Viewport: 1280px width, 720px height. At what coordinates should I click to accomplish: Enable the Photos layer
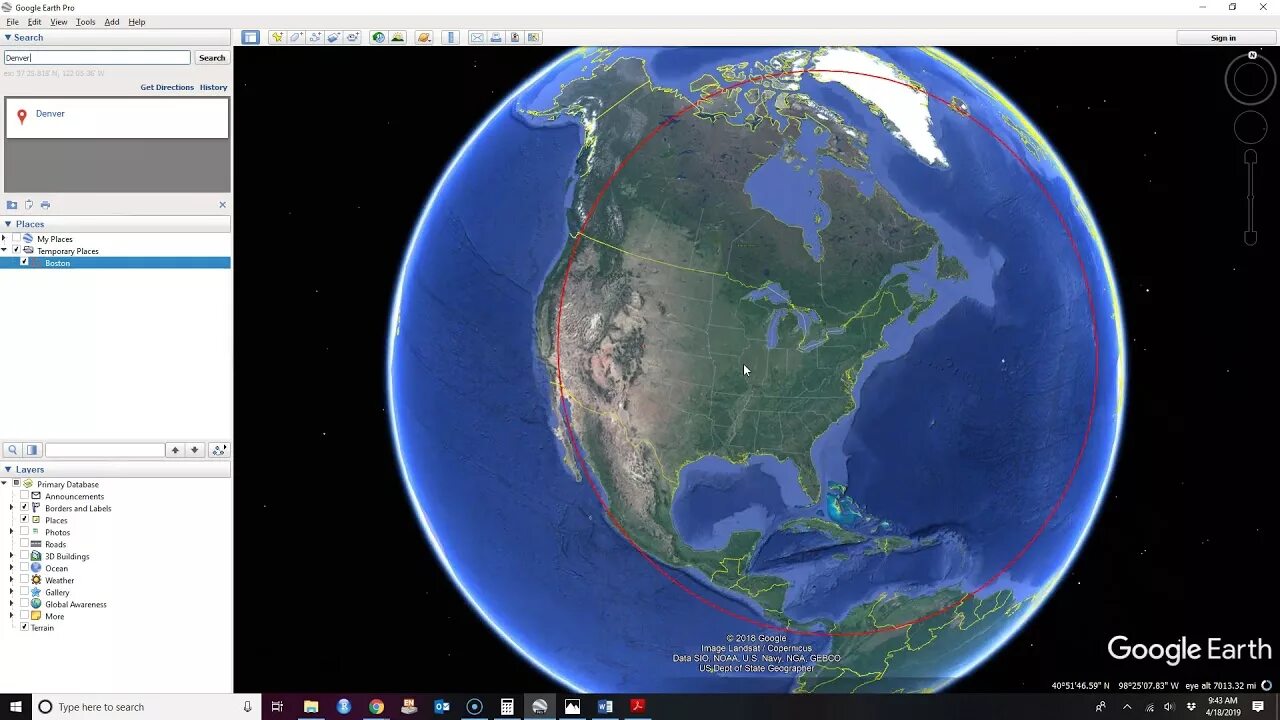pyautogui.click(x=24, y=532)
